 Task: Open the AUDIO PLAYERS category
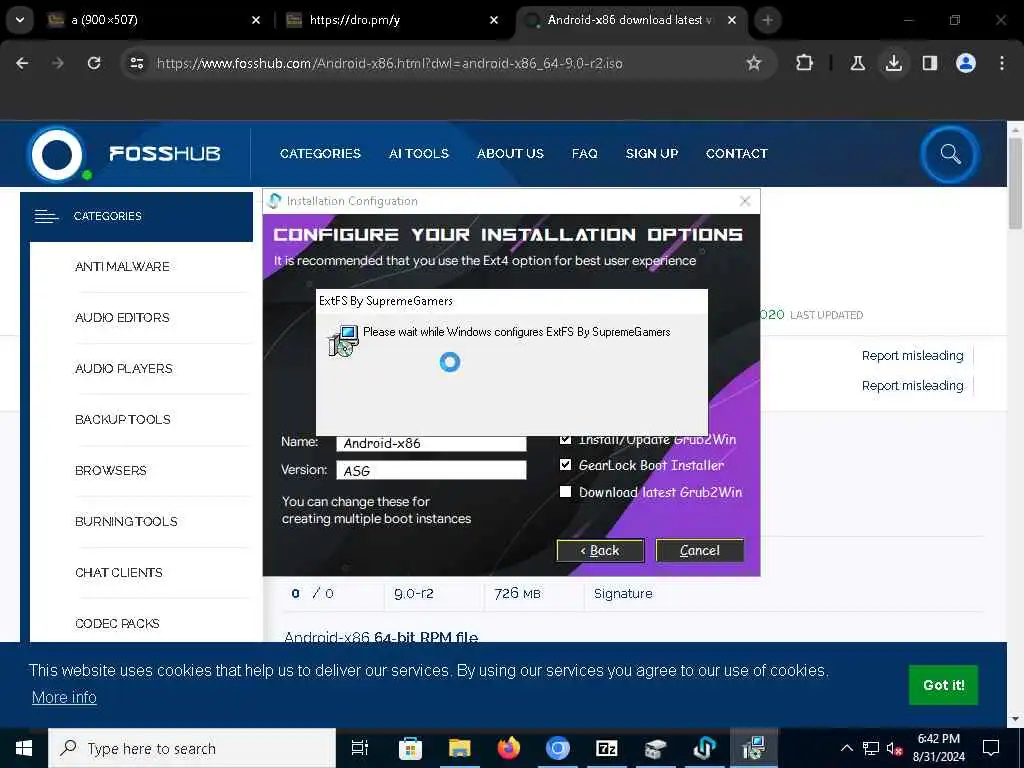(123, 368)
